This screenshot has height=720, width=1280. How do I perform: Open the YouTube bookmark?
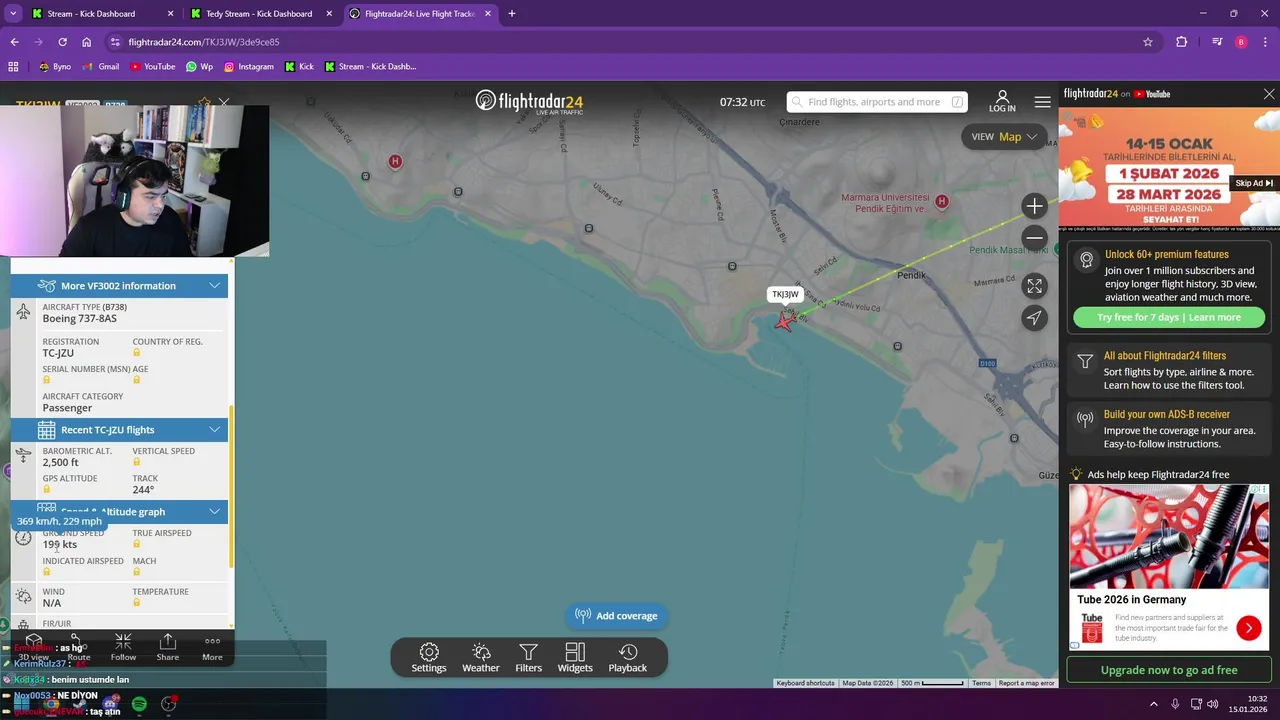[x=152, y=67]
